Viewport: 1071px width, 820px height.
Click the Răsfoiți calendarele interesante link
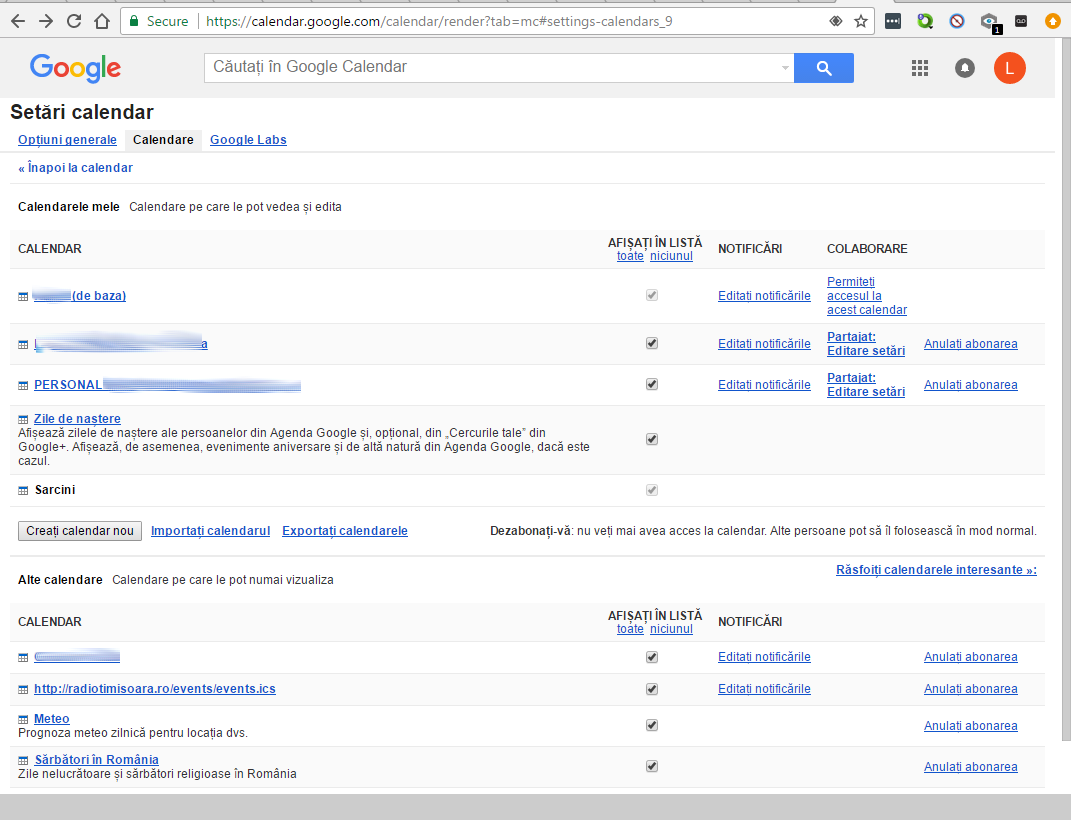pos(935,570)
